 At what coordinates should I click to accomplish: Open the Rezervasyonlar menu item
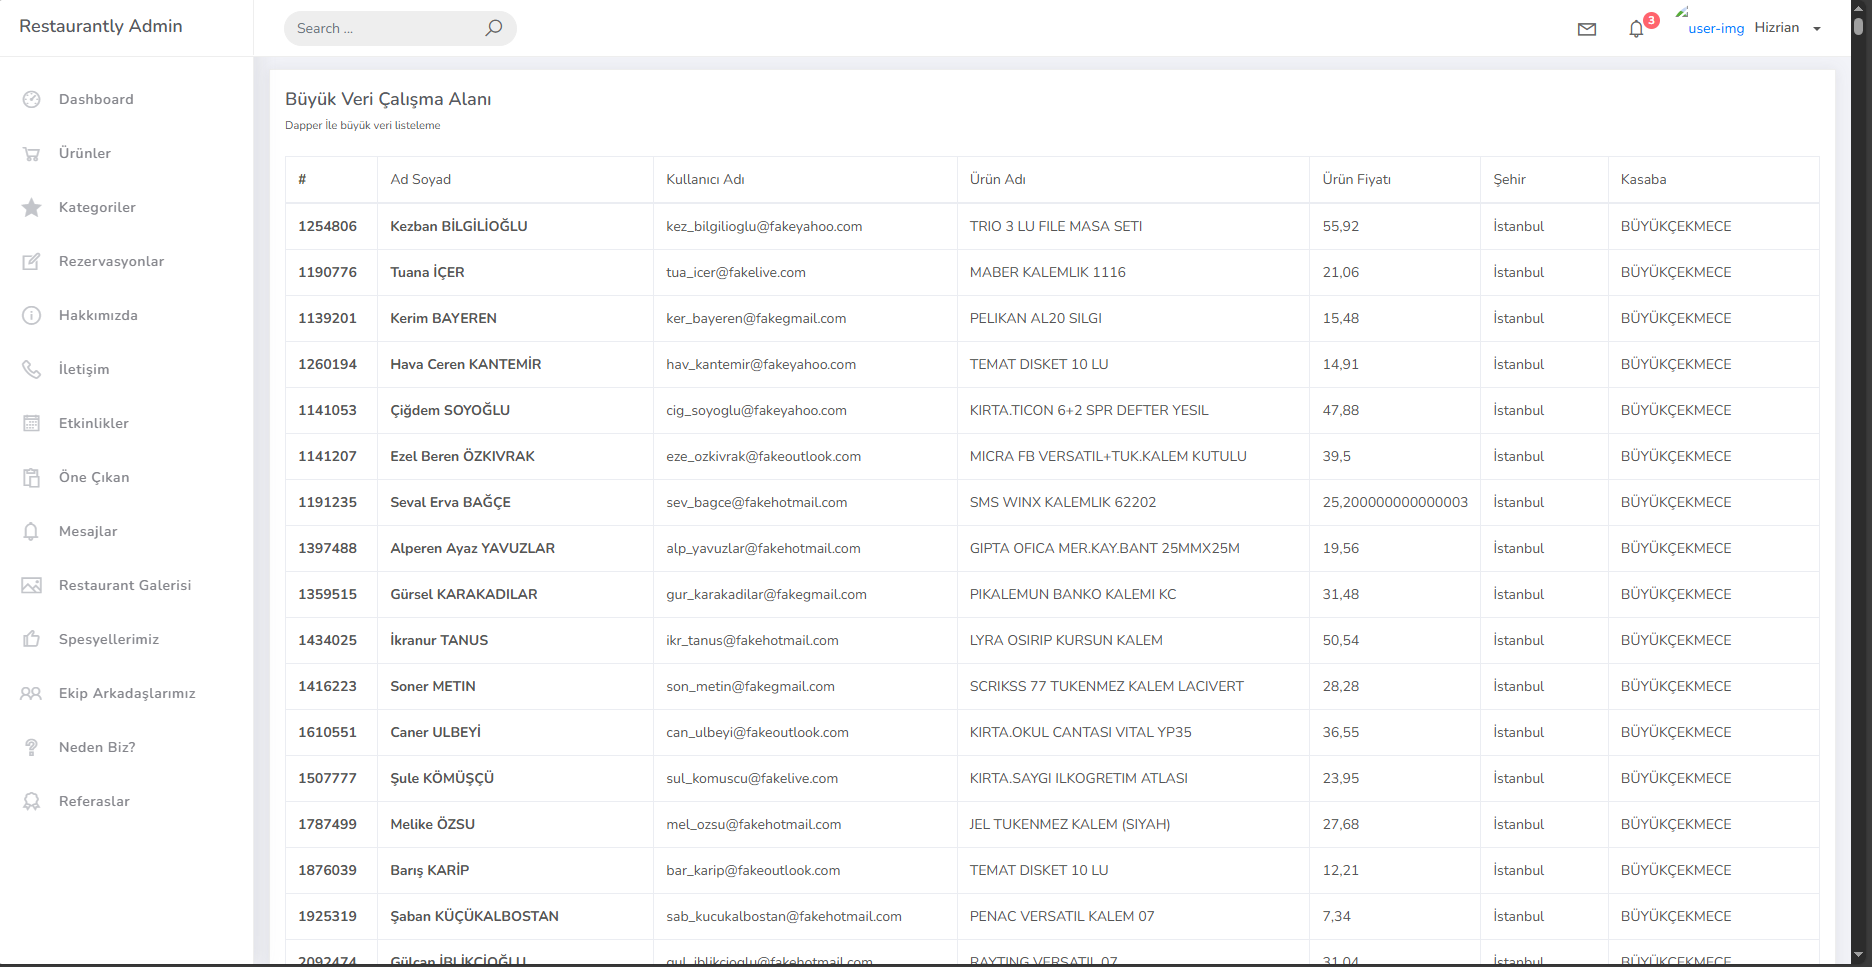111,261
